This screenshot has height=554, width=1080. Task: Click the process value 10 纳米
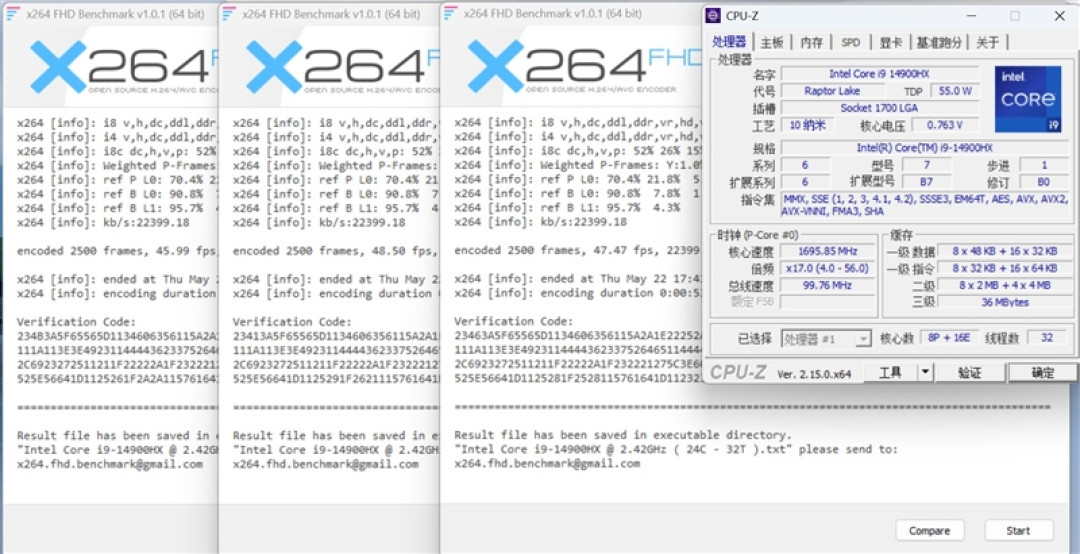click(x=807, y=125)
